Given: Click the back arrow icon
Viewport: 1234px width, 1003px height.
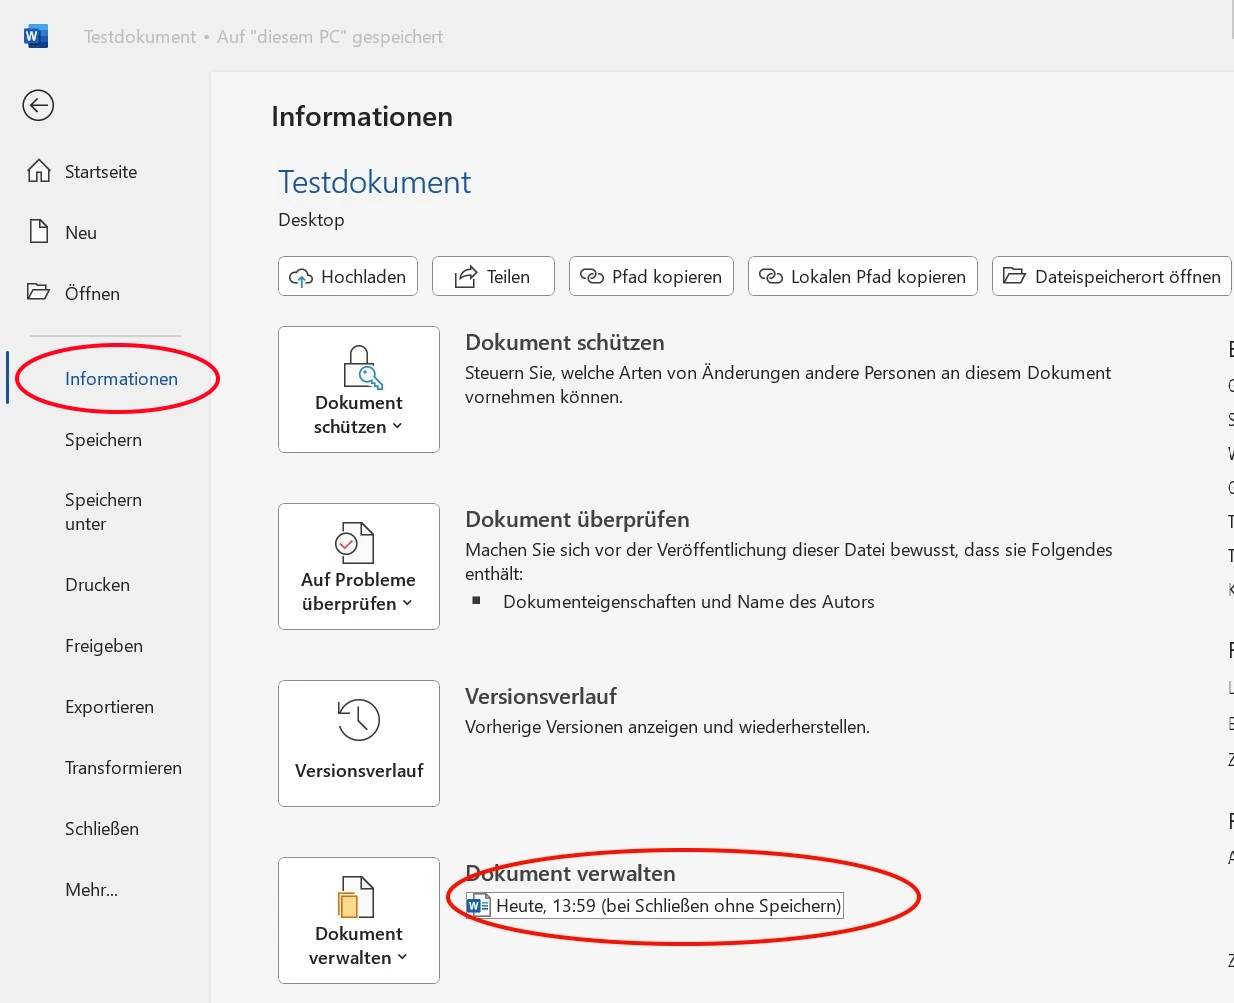Looking at the screenshot, I should 38,105.
